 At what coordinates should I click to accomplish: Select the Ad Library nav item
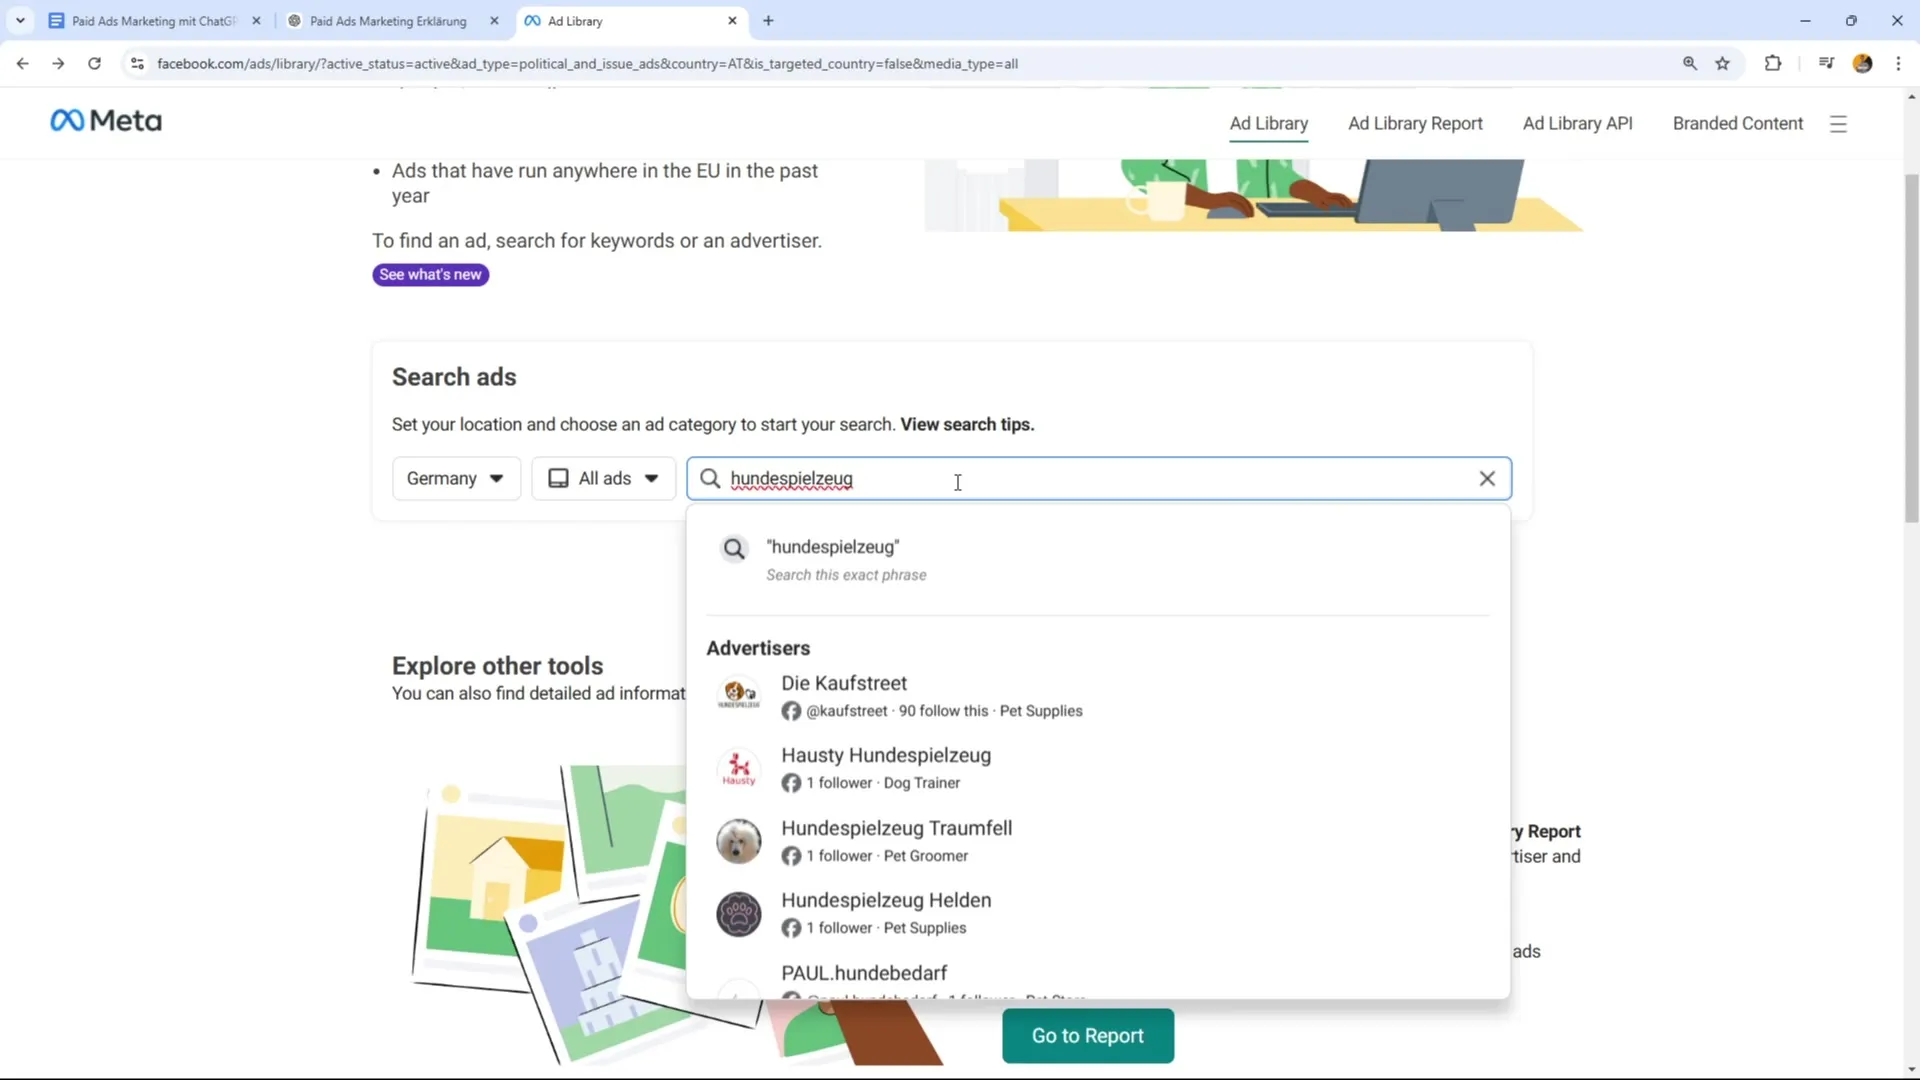tap(1268, 124)
